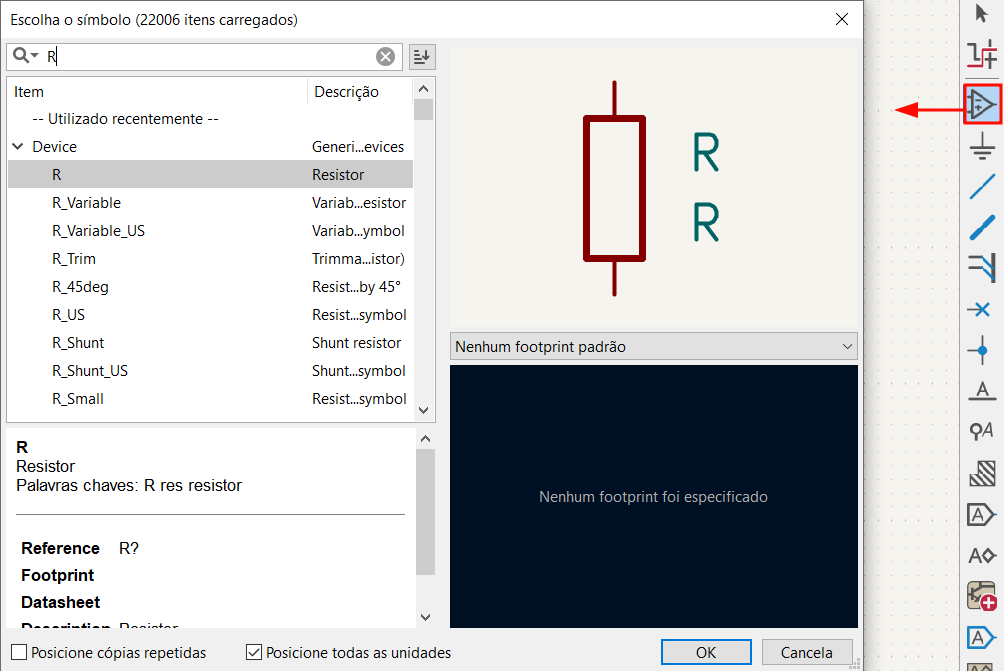Open the 'Nenhum footprint padrão' dropdown
The height and width of the screenshot is (671, 1004).
[654, 346]
